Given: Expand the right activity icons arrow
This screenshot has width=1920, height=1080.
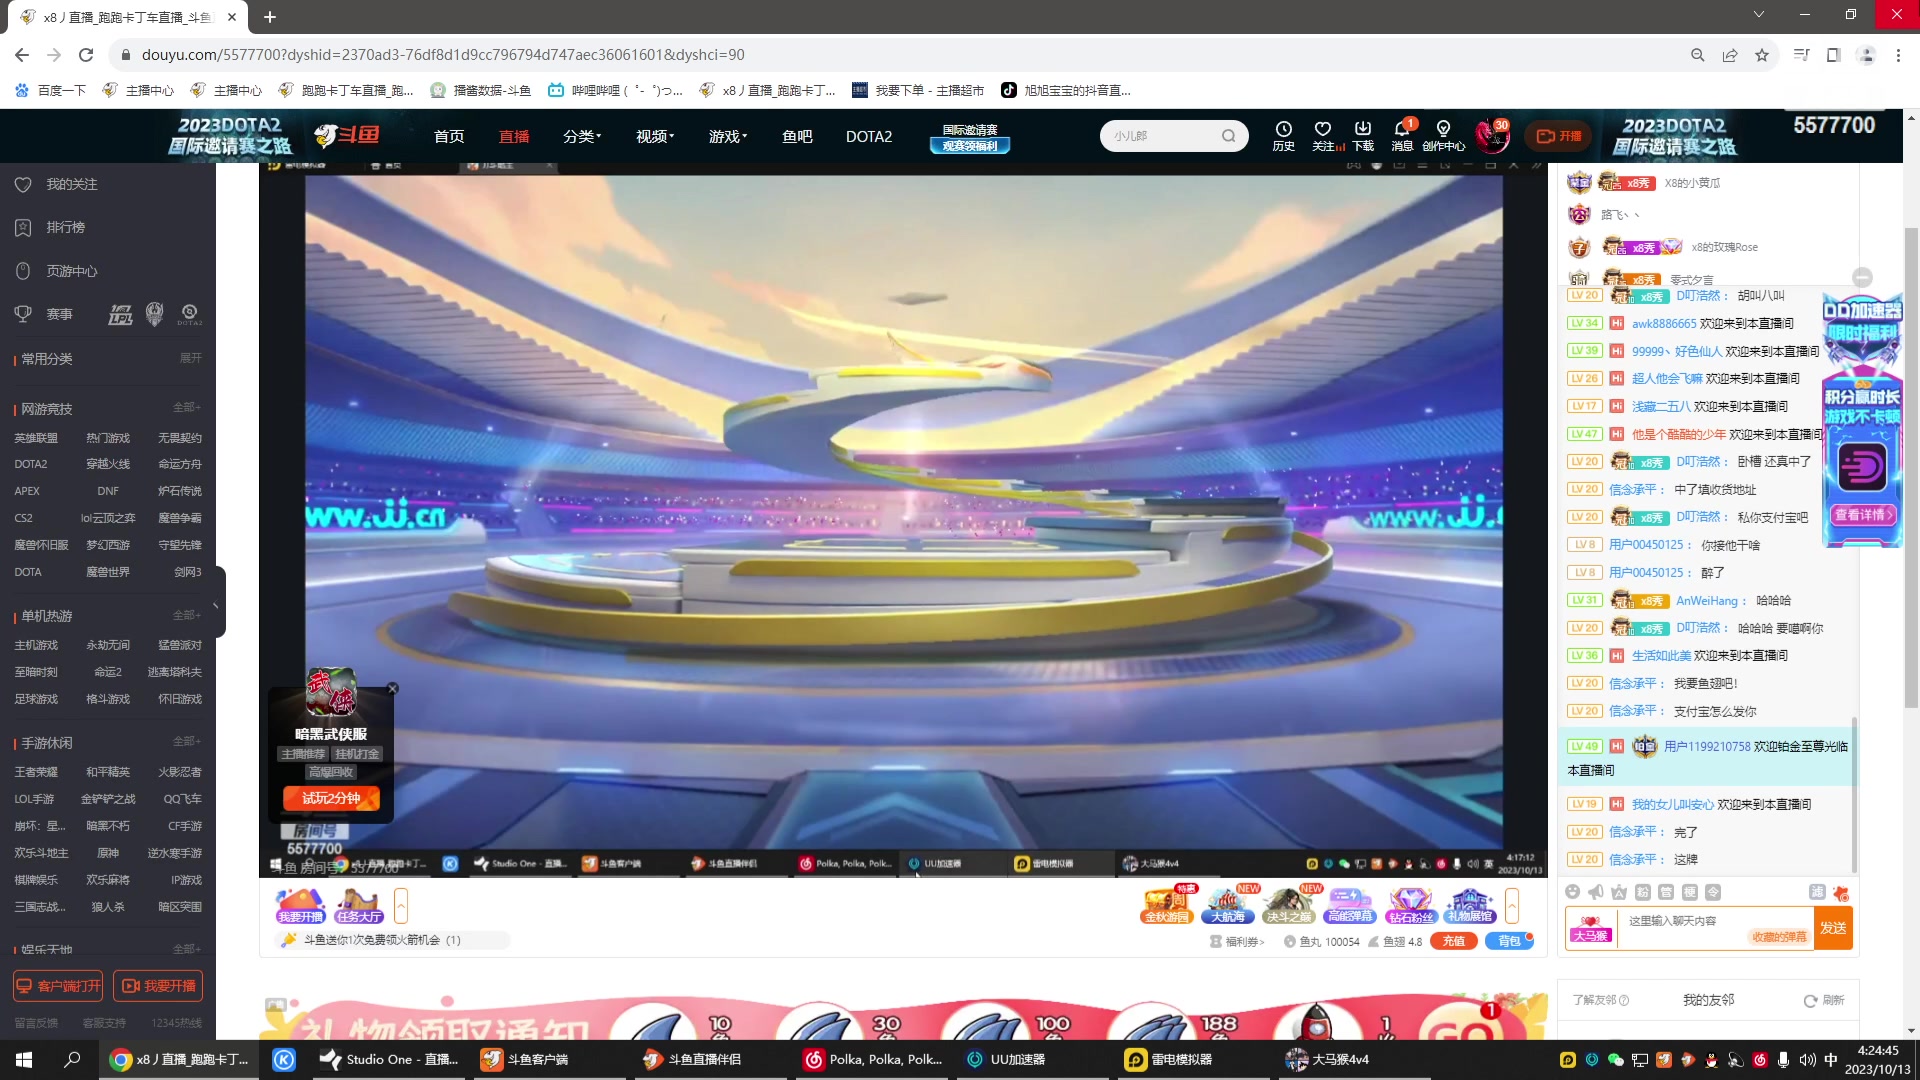Looking at the screenshot, I should (x=1512, y=906).
